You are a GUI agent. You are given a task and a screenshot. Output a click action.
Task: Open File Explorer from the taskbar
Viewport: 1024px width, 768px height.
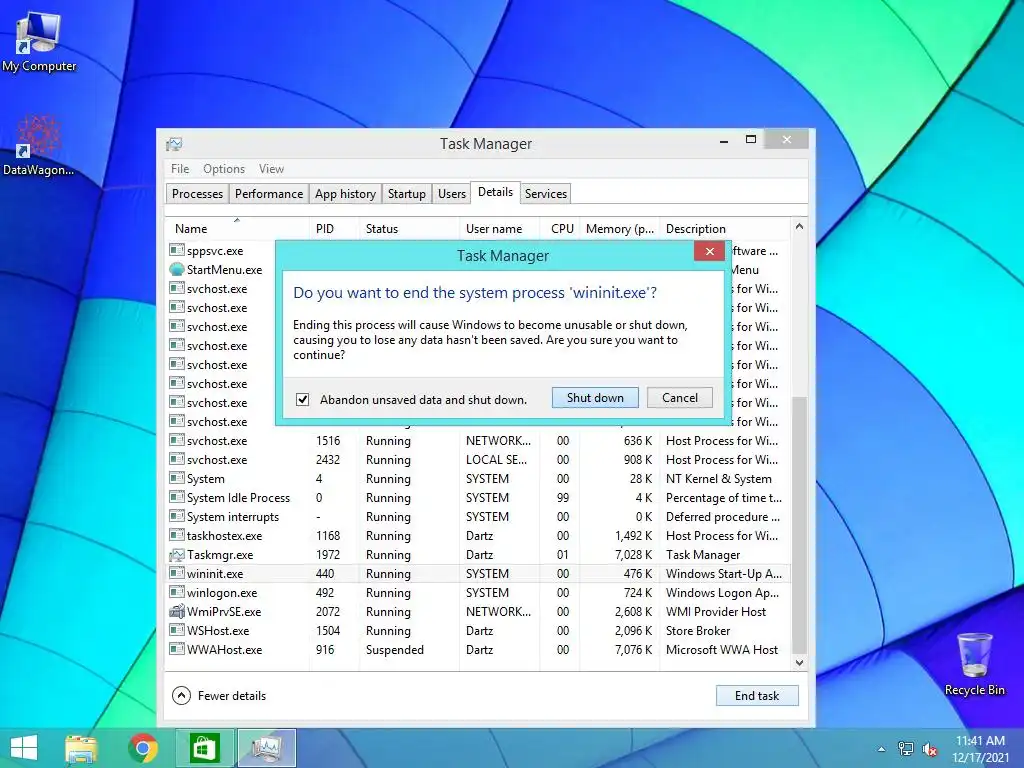point(81,748)
